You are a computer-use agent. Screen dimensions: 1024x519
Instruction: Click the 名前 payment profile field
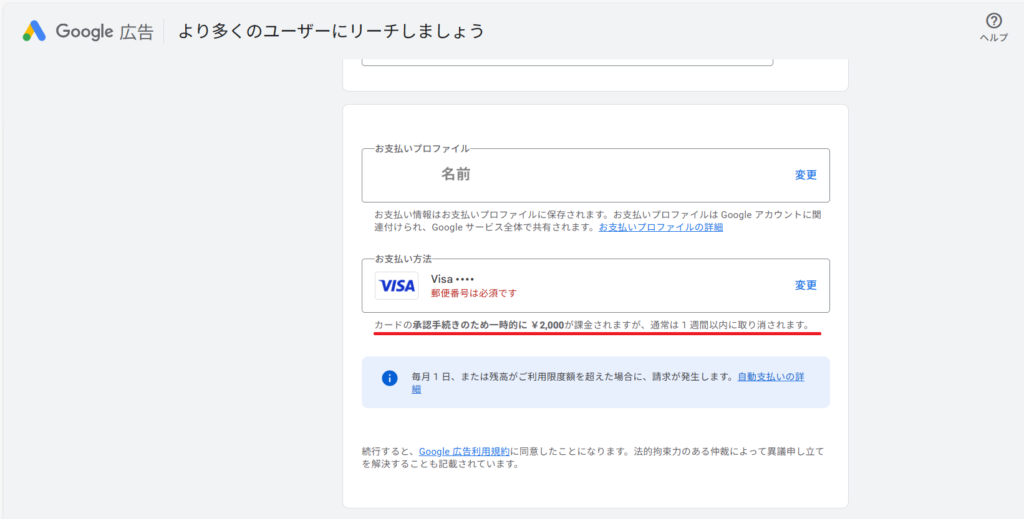[x=596, y=175]
